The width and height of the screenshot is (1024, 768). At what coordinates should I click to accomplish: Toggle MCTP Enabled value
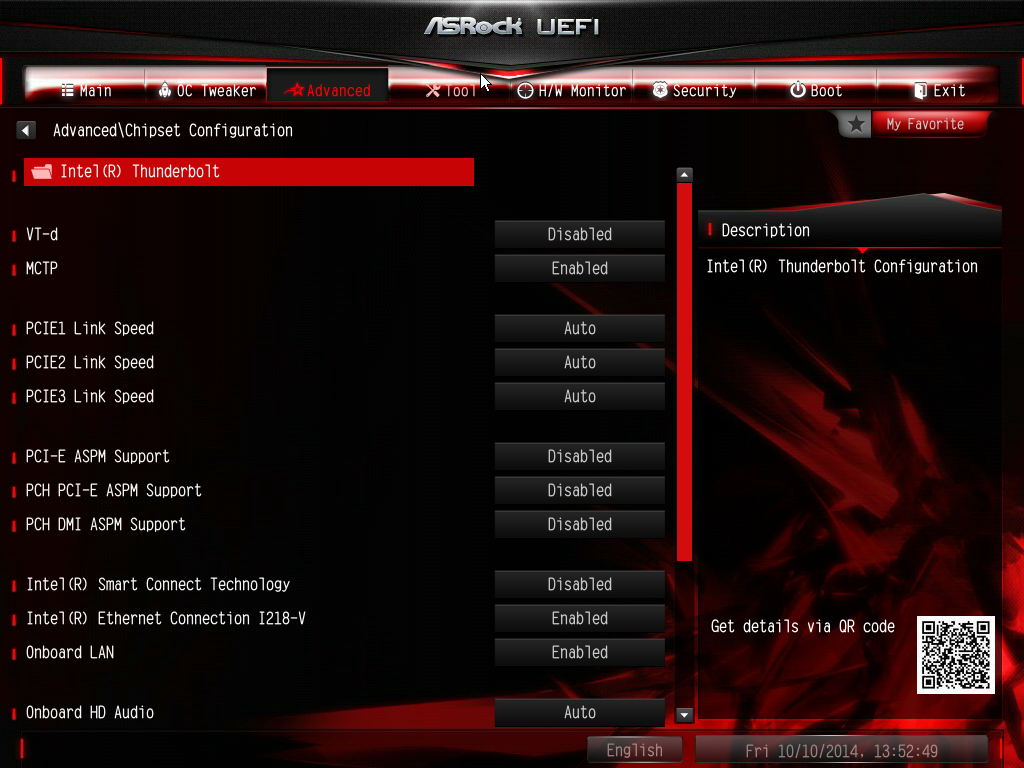(579, 268)
